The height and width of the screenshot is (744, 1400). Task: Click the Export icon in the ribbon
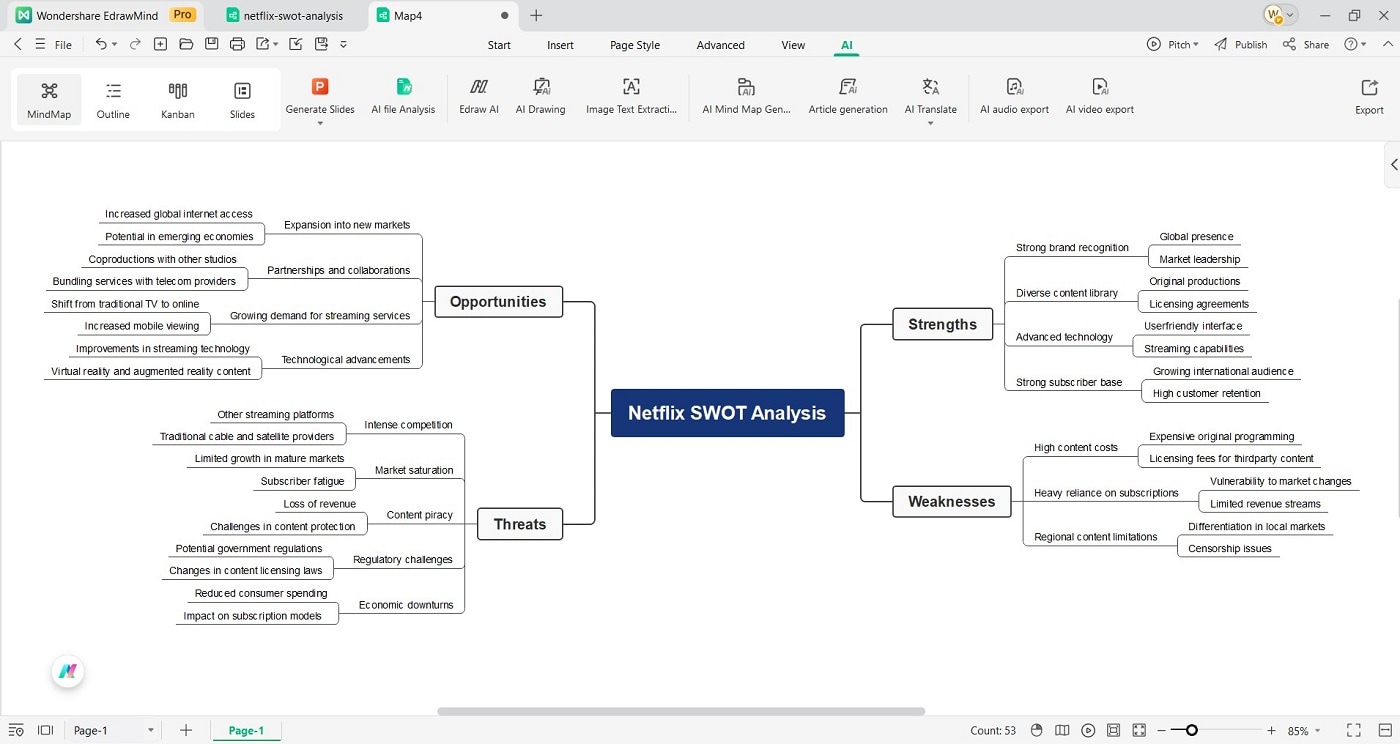(x=1369, y=87)
